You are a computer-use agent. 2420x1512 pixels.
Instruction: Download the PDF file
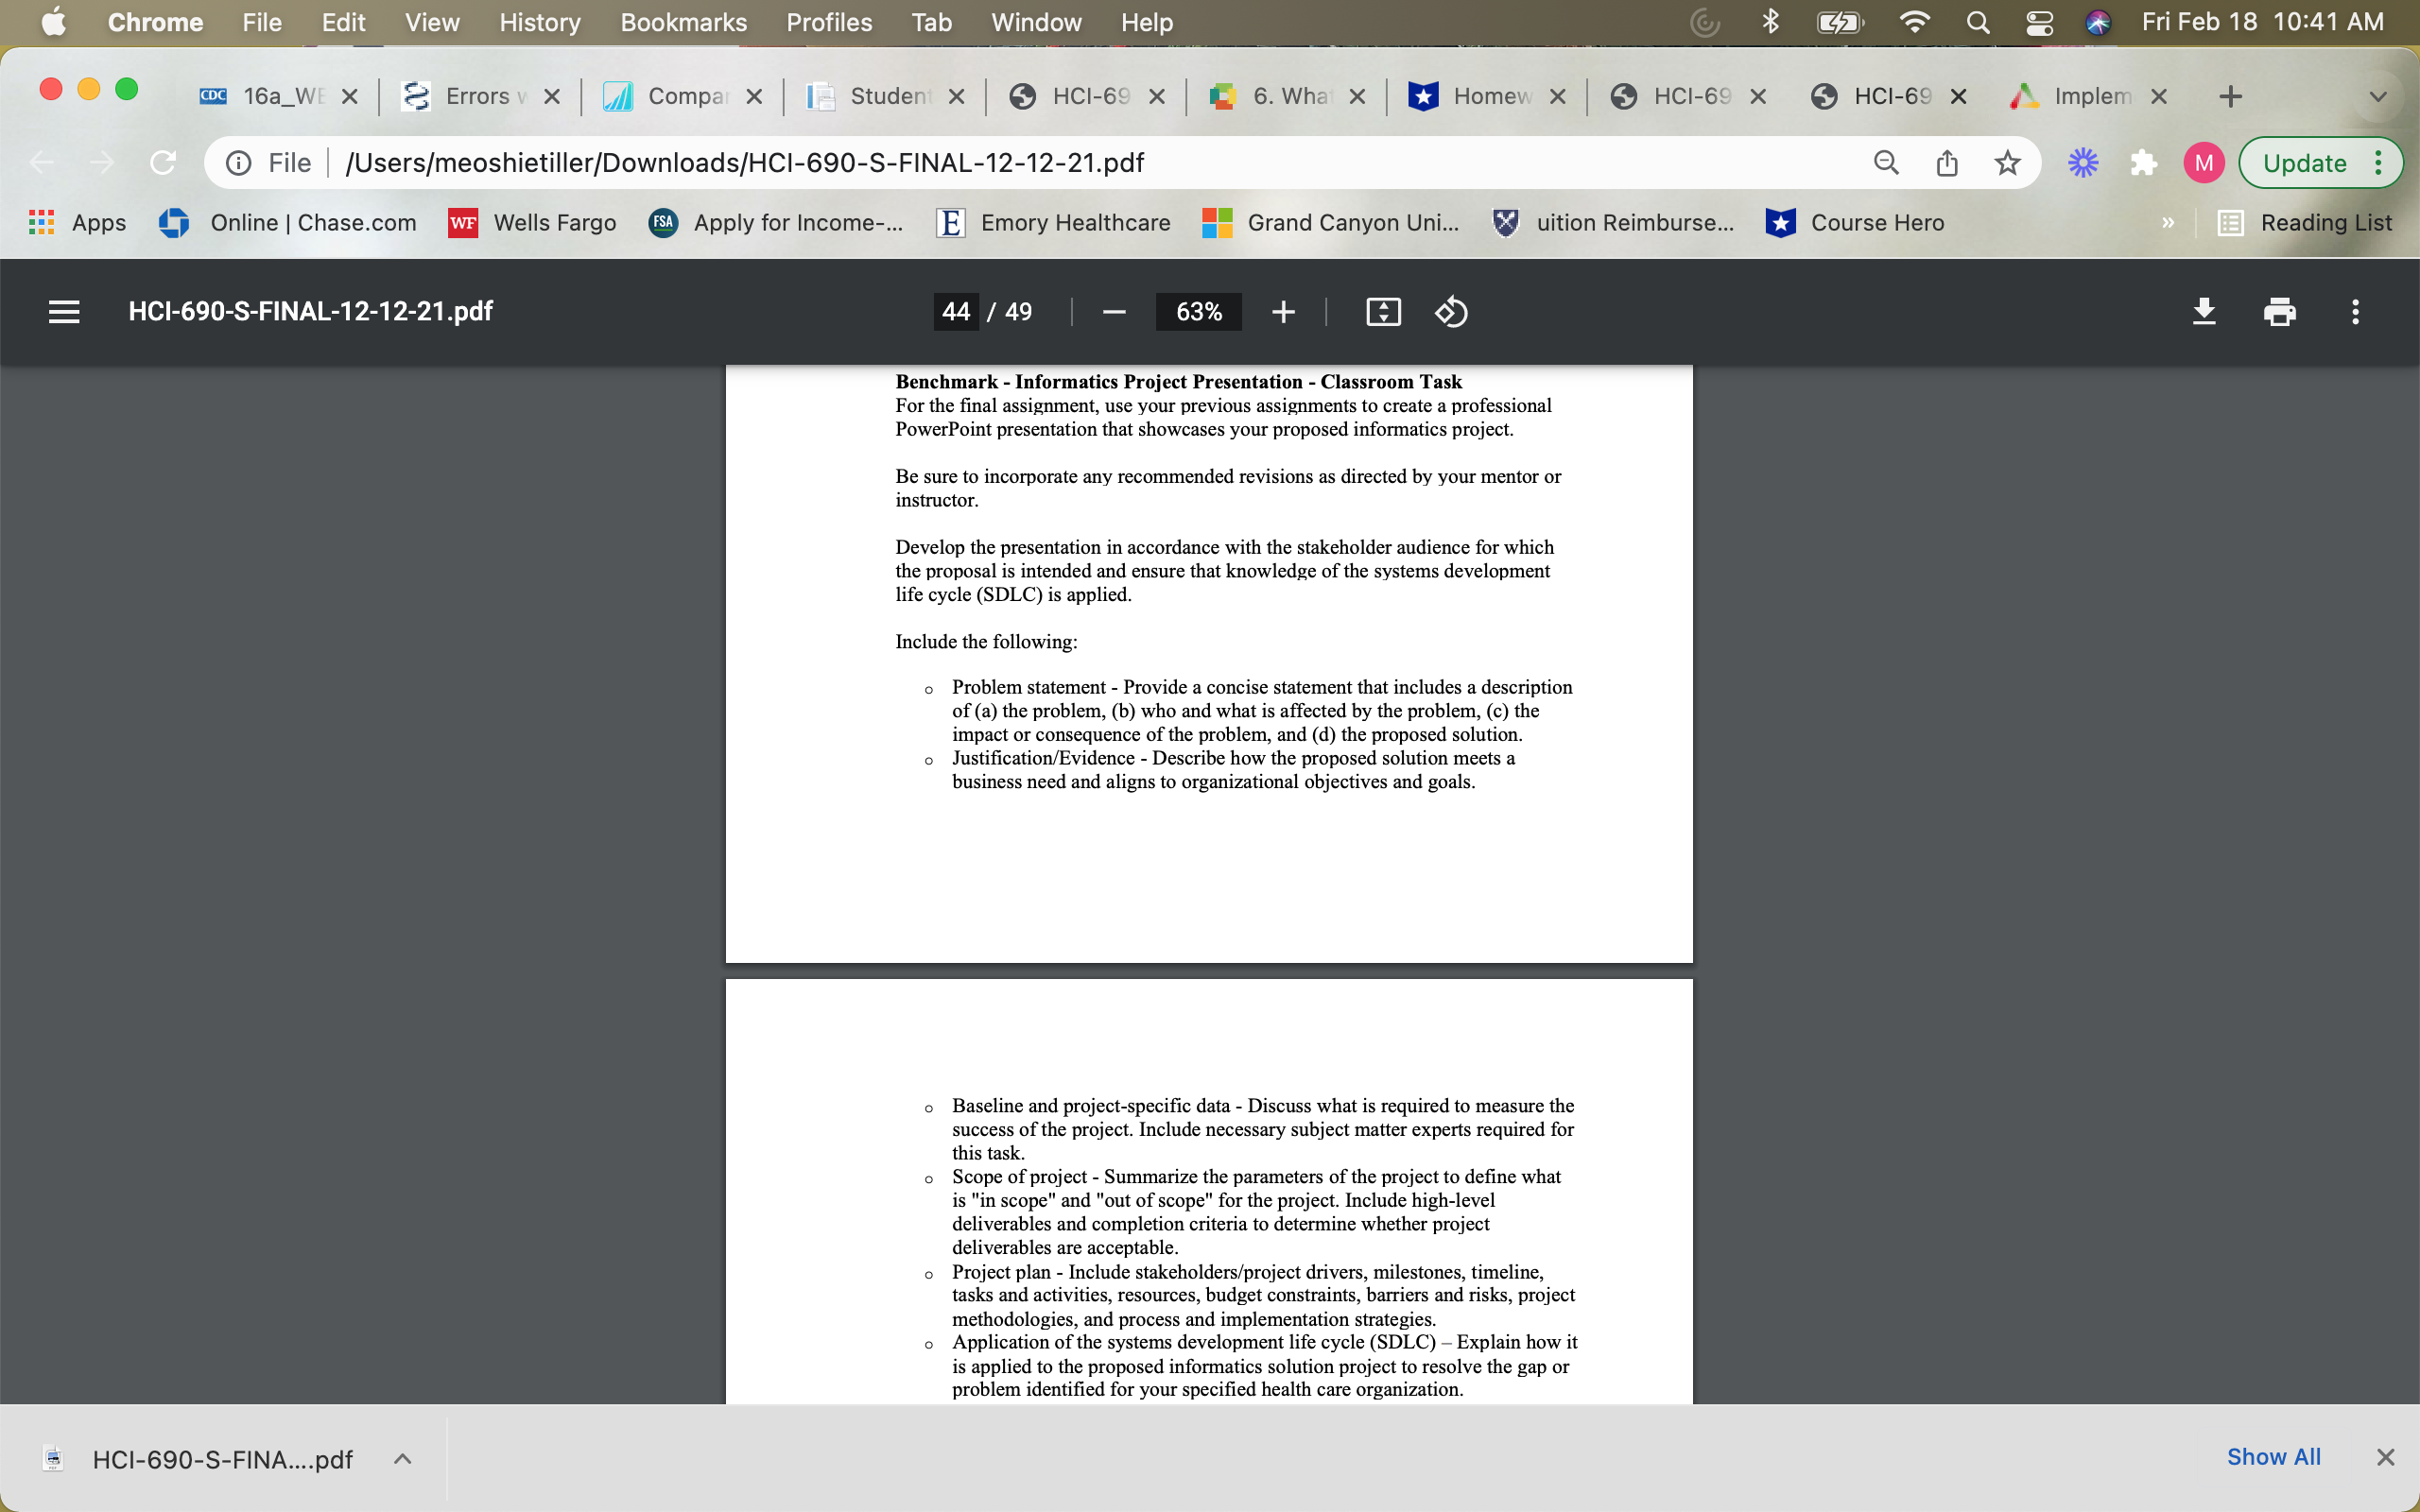click(x=2204, y=311)
